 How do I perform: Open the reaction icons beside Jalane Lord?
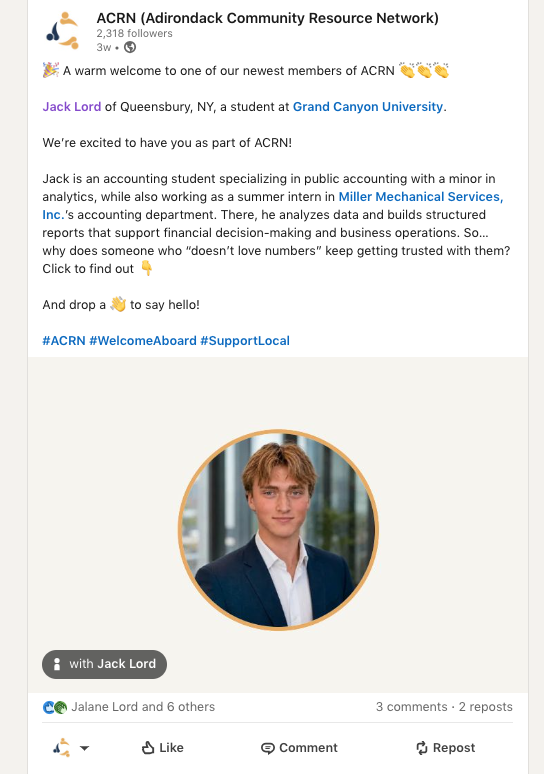[54, 707]
